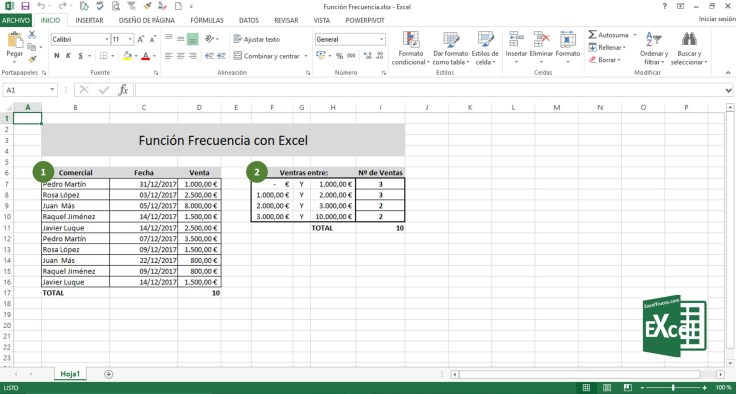This screenshot has width=736, height=394.
Task: Click Iniciar sesión link
Action: pyautogui.click(x=717, y=19)
